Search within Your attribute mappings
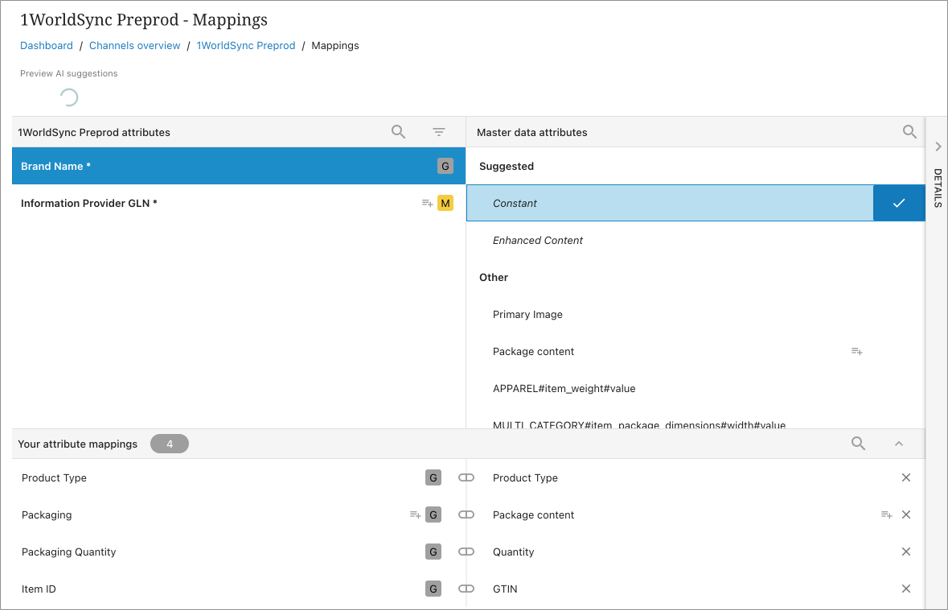 pyautogui.click(x=858, y=444)
